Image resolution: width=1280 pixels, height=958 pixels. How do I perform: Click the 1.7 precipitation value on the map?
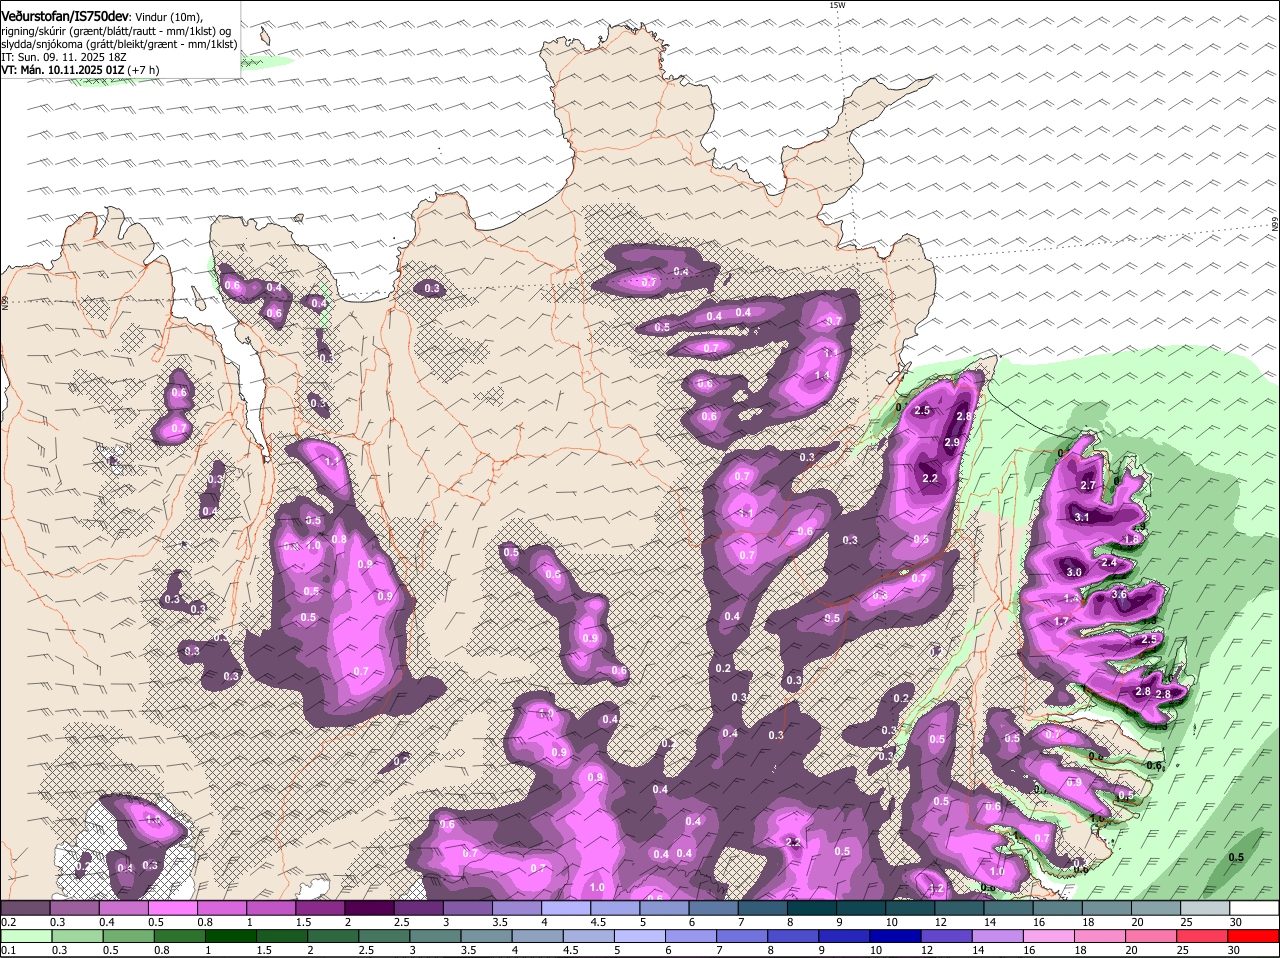point(1061,621)
